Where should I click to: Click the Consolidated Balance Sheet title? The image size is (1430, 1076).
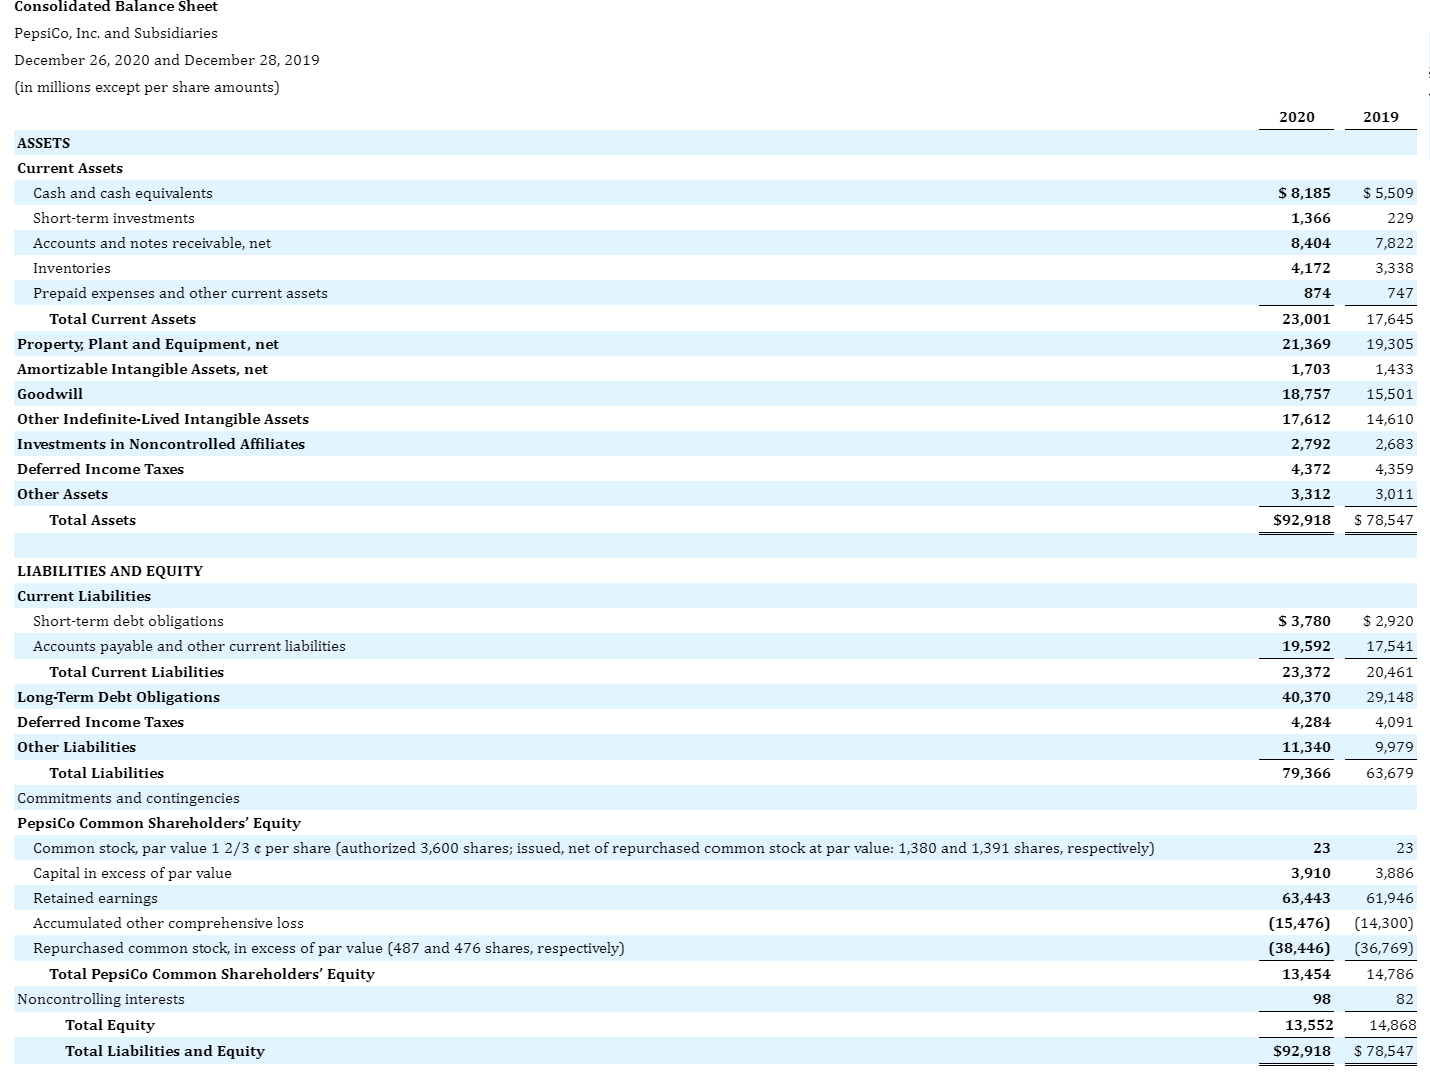pos(116,8)
